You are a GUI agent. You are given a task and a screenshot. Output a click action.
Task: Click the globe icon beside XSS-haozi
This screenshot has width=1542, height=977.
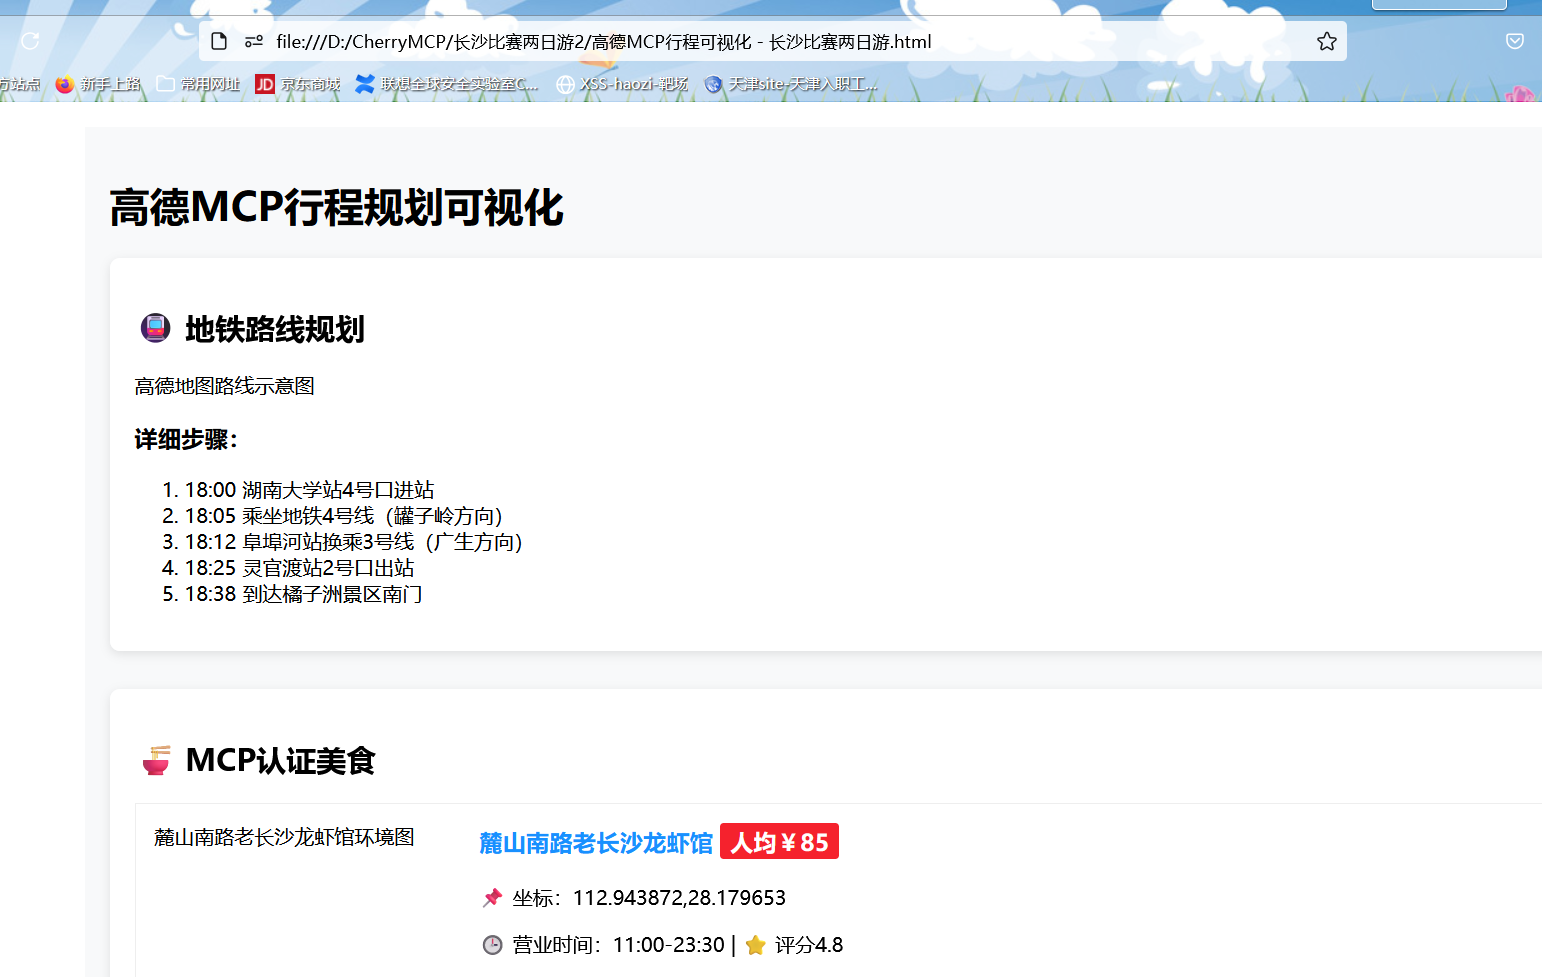(565, 84)
